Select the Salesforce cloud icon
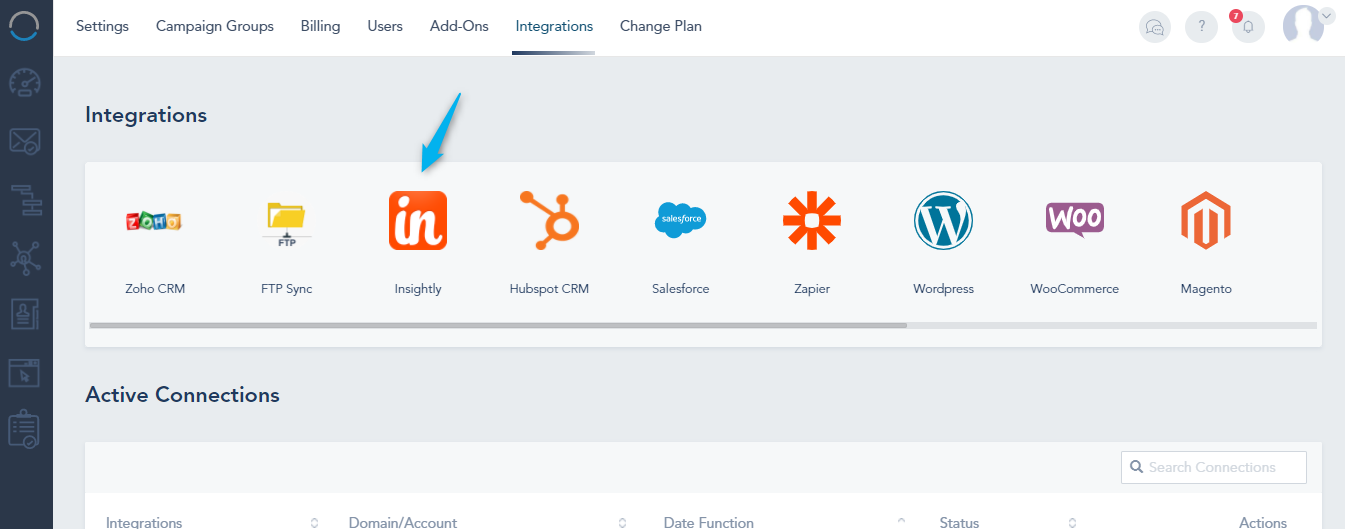This screenshot has height=529, width=1345. click(680, 221)
